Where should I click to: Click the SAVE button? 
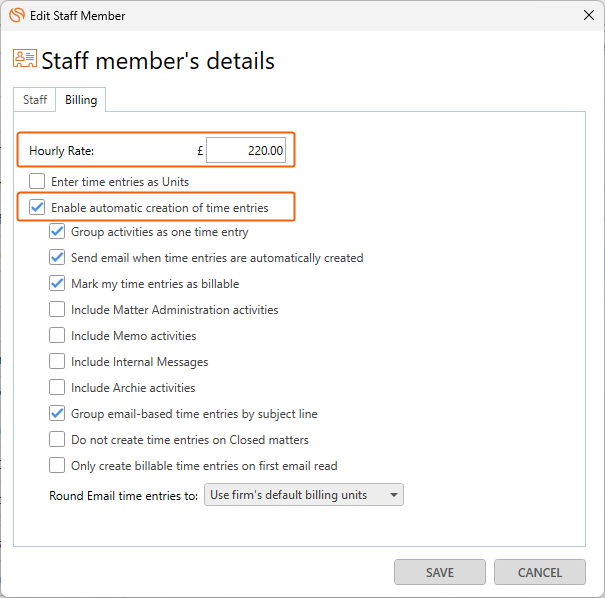click(439, 572)
